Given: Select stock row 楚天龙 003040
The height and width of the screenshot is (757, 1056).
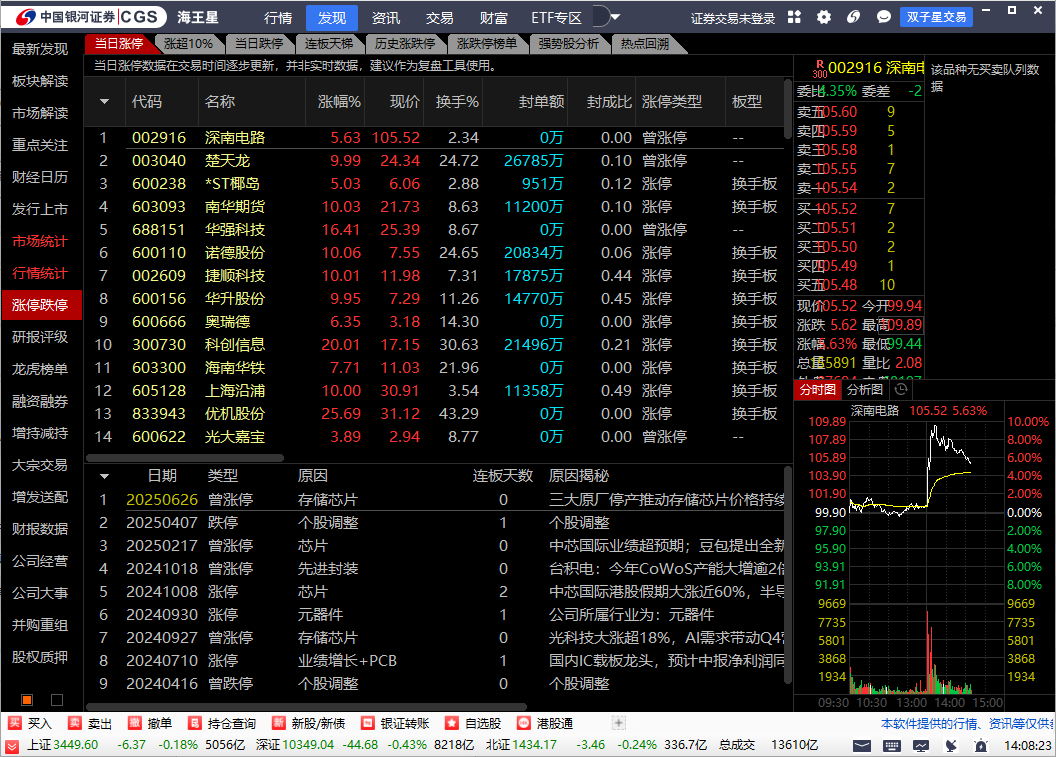Looking at the screenshot, I should tap(433, 161).
